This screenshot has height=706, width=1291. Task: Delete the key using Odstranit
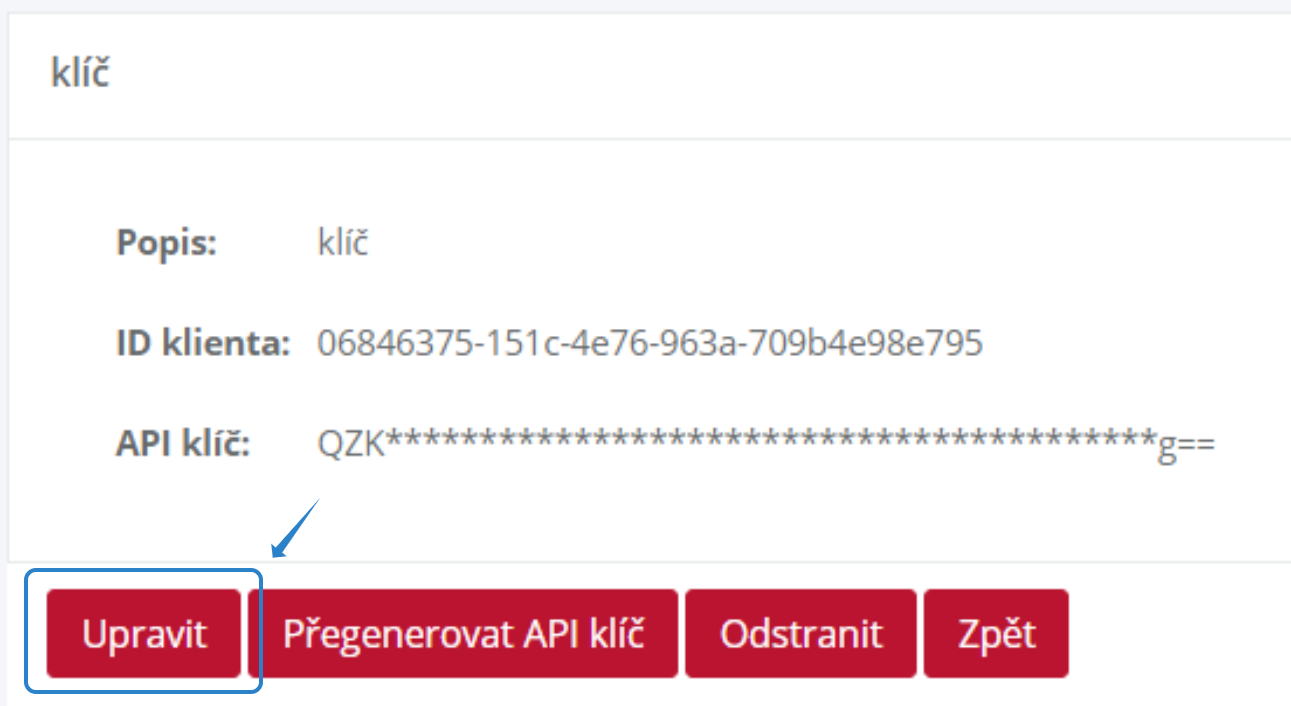[801, 633]
